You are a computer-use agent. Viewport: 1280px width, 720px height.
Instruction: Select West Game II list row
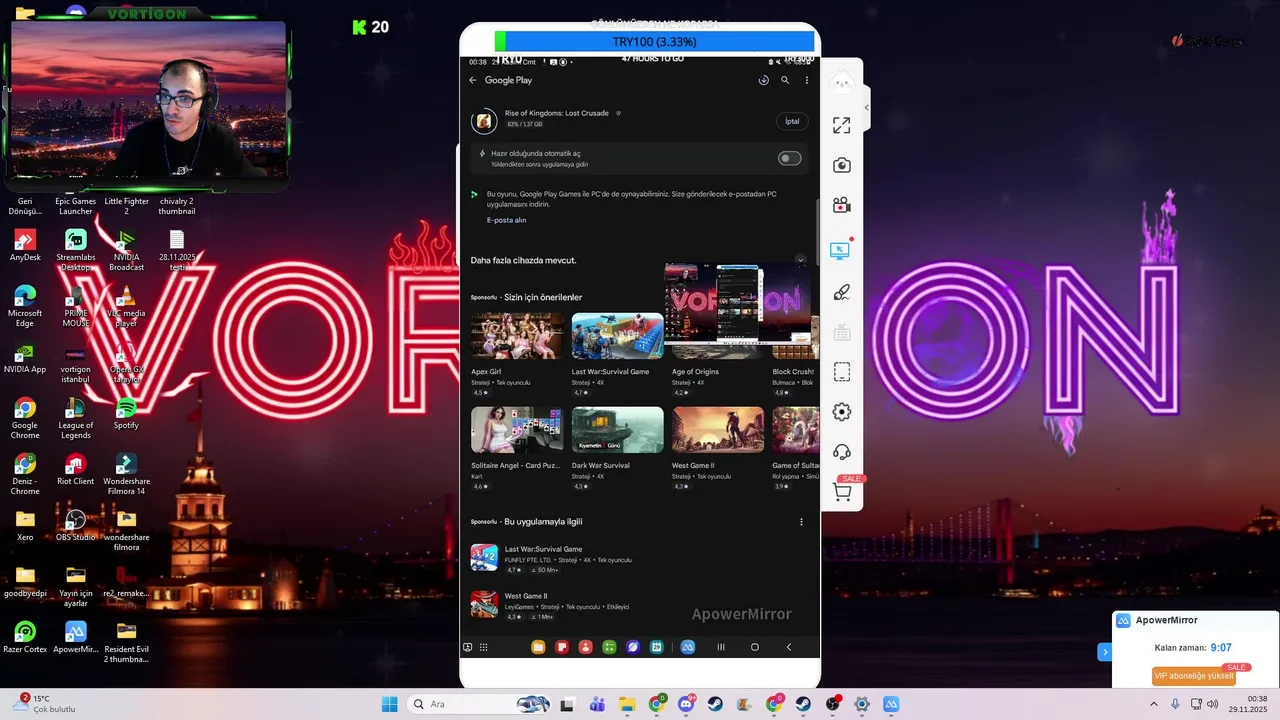640,605
